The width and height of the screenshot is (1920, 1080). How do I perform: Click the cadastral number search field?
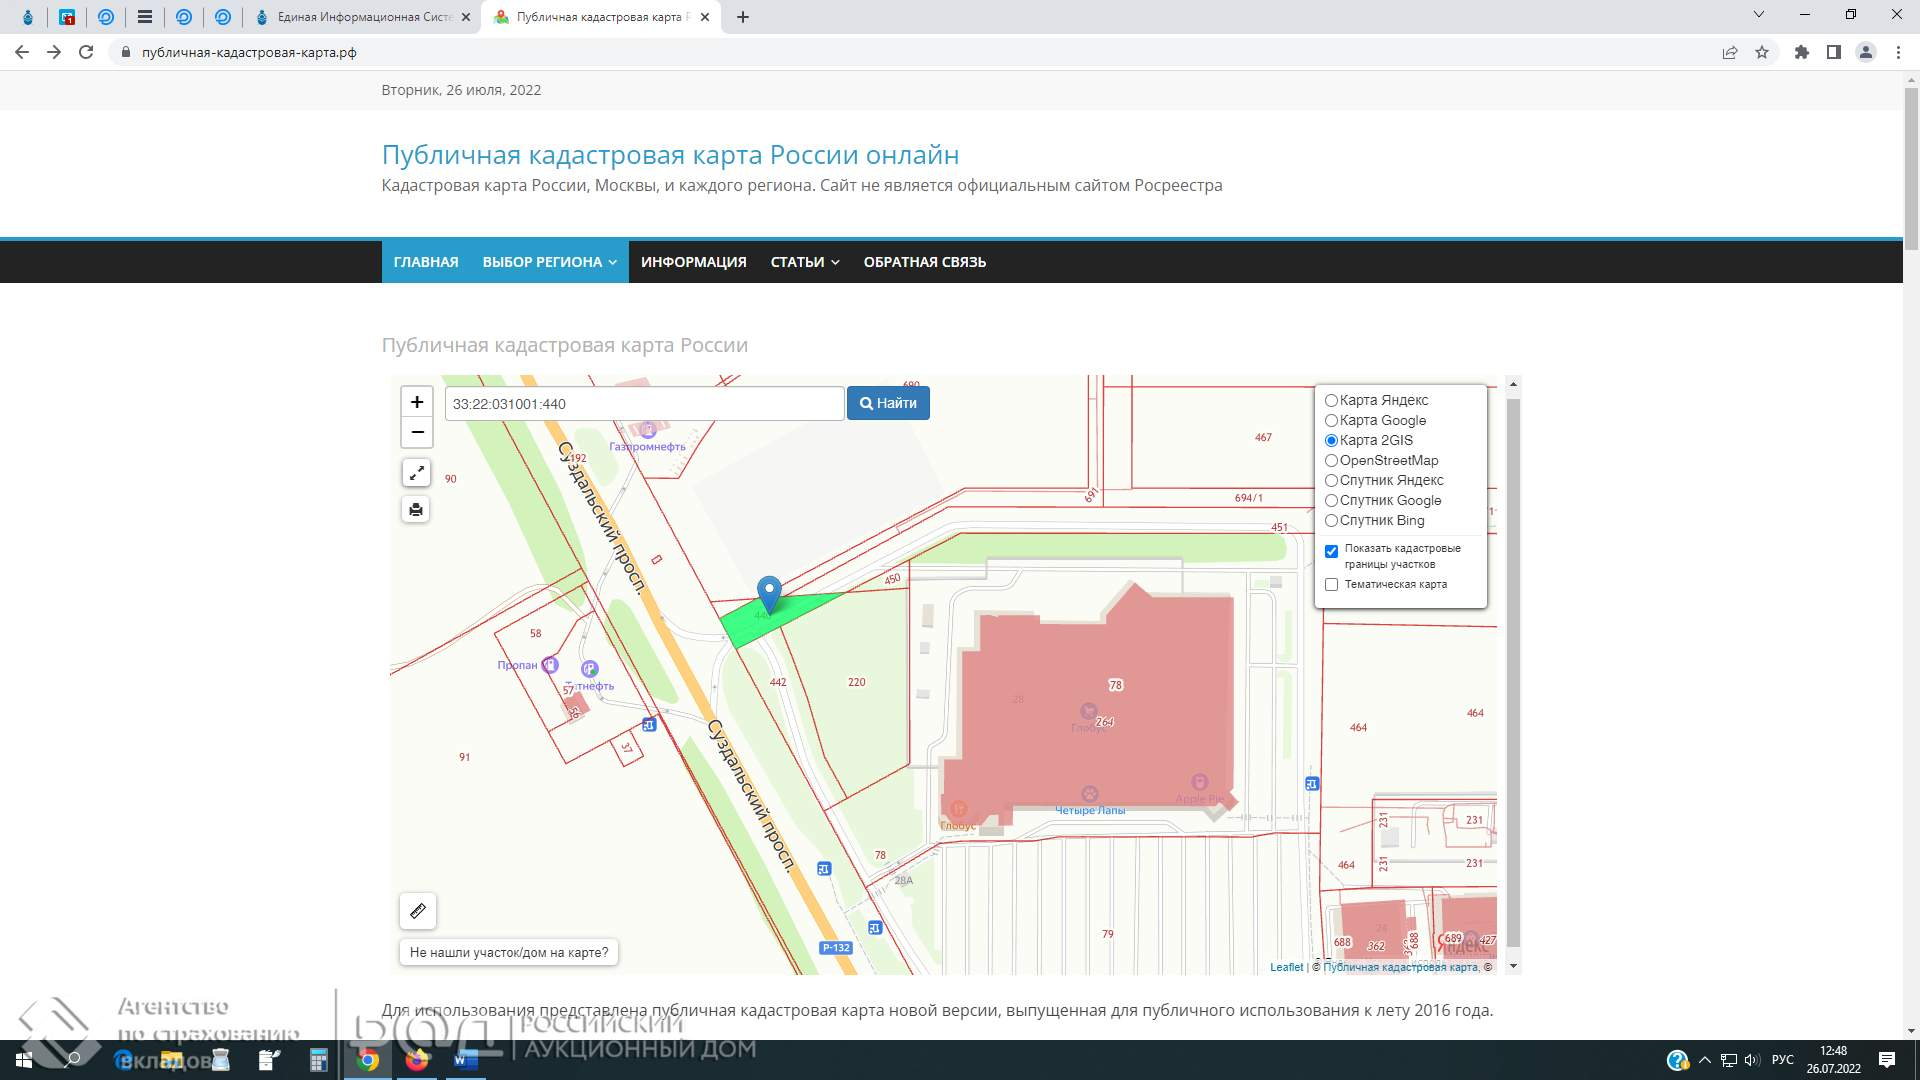644,404
